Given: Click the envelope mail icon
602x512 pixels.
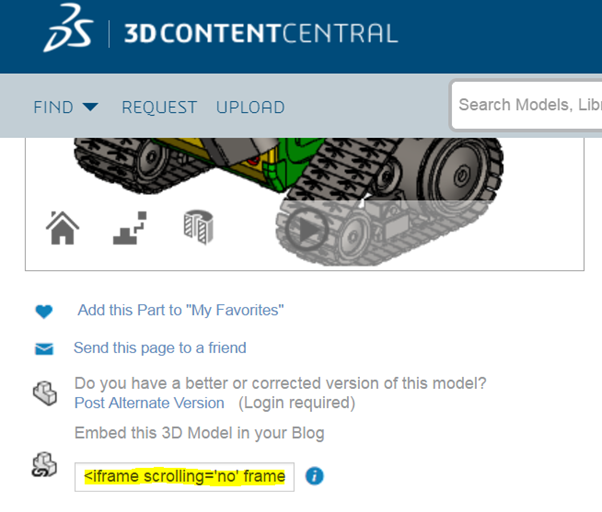Looking at the screenshot, I should 44,349.
